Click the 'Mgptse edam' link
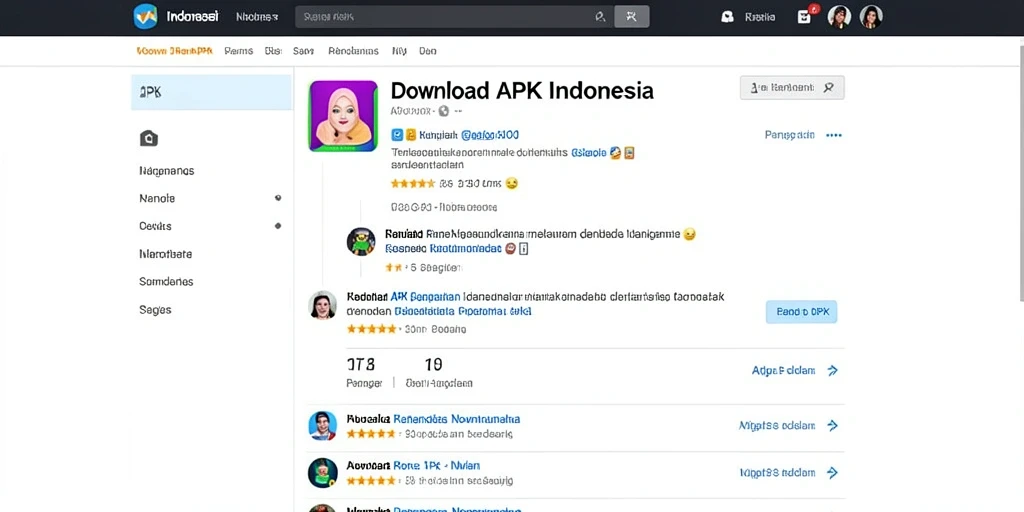The width and height of the screenshot is (1024, 512). click(x=777, y=426)
